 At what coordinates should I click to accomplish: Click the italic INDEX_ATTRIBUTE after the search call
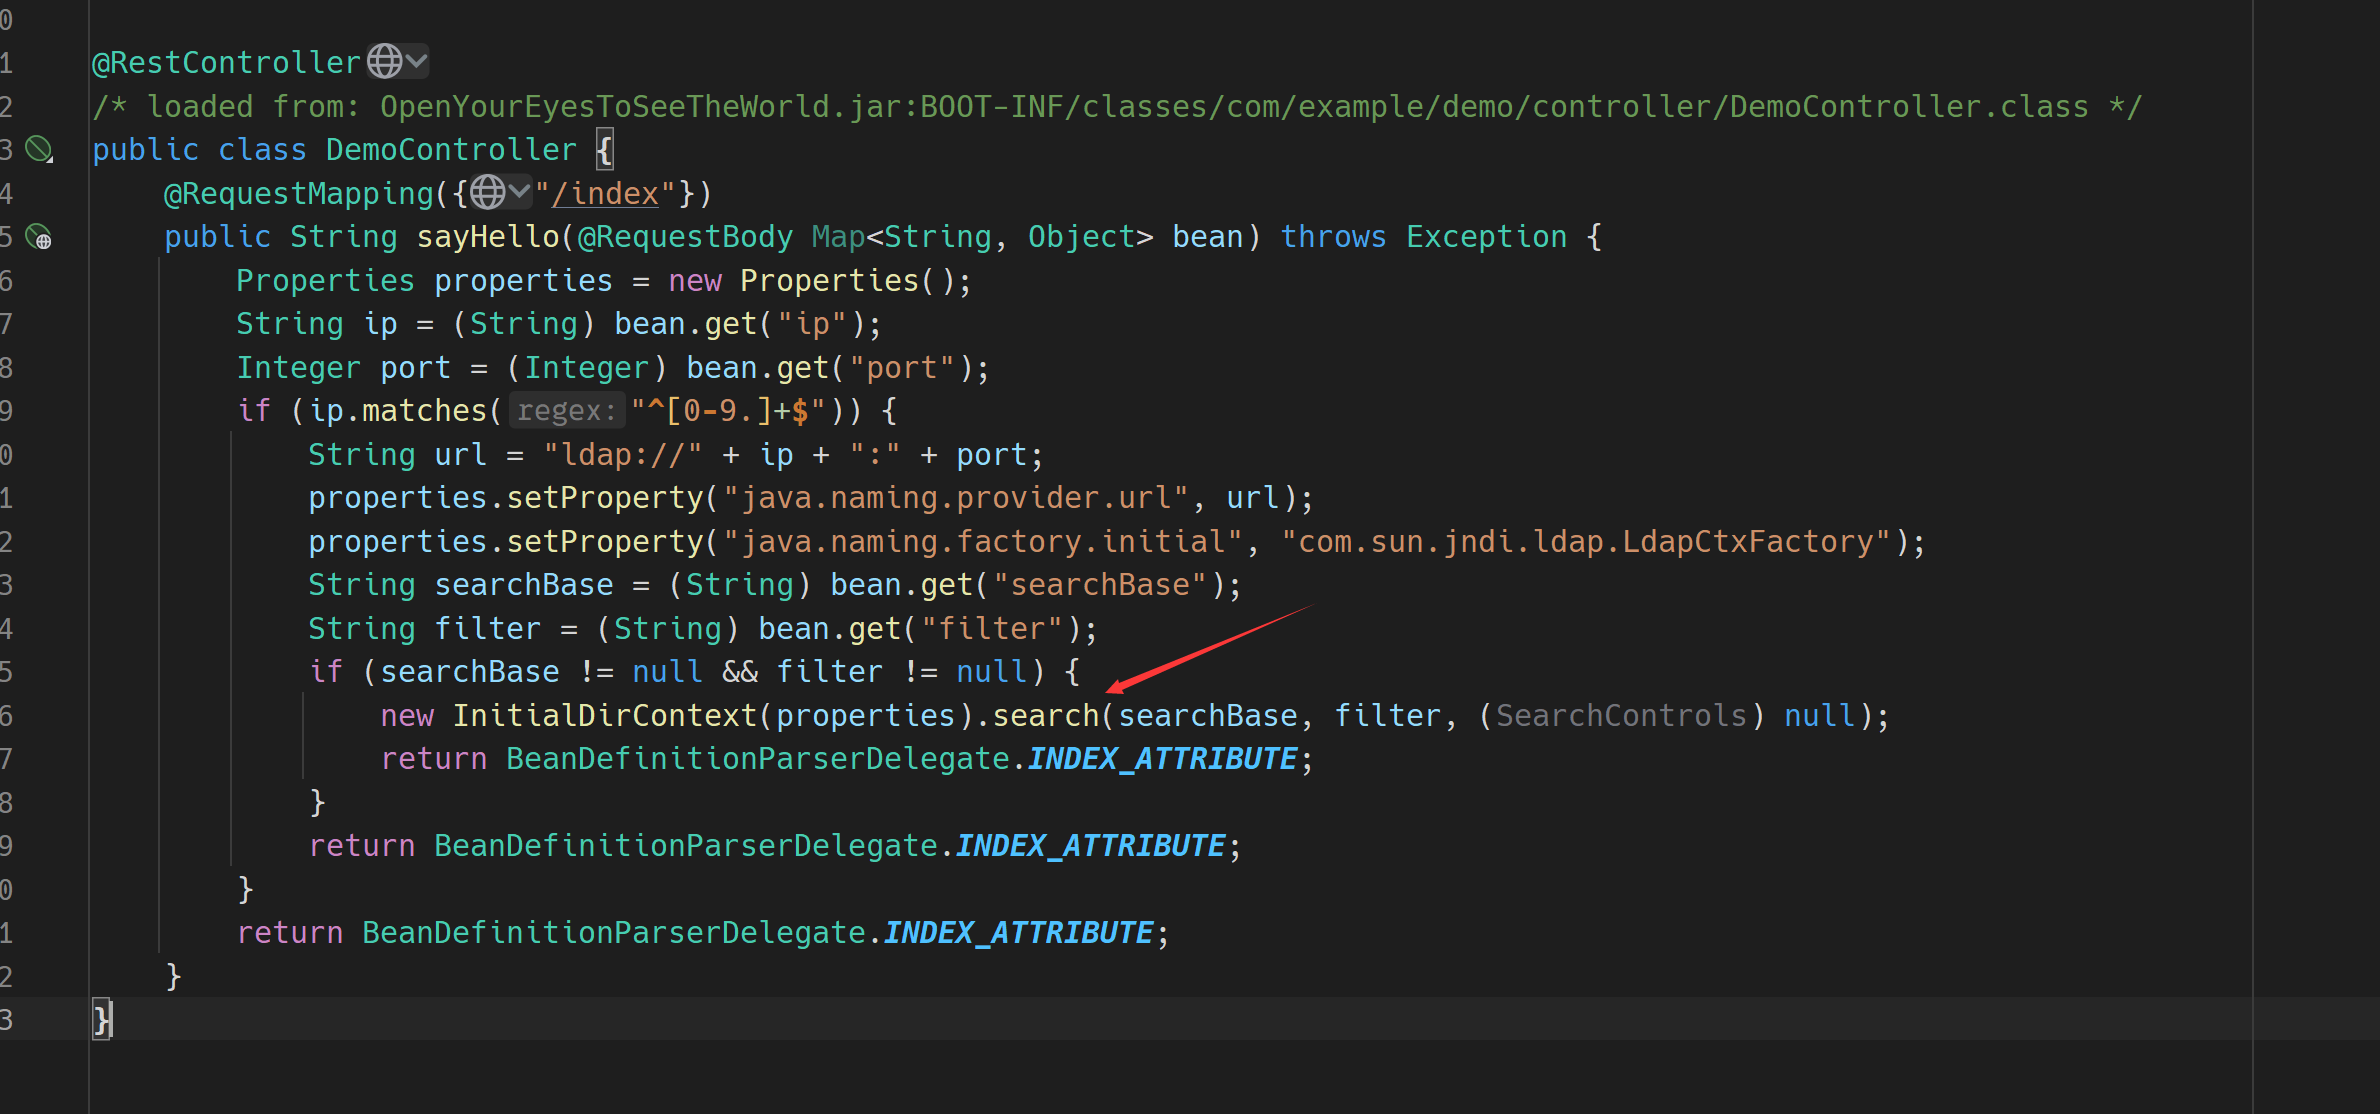coord(1162,759)
